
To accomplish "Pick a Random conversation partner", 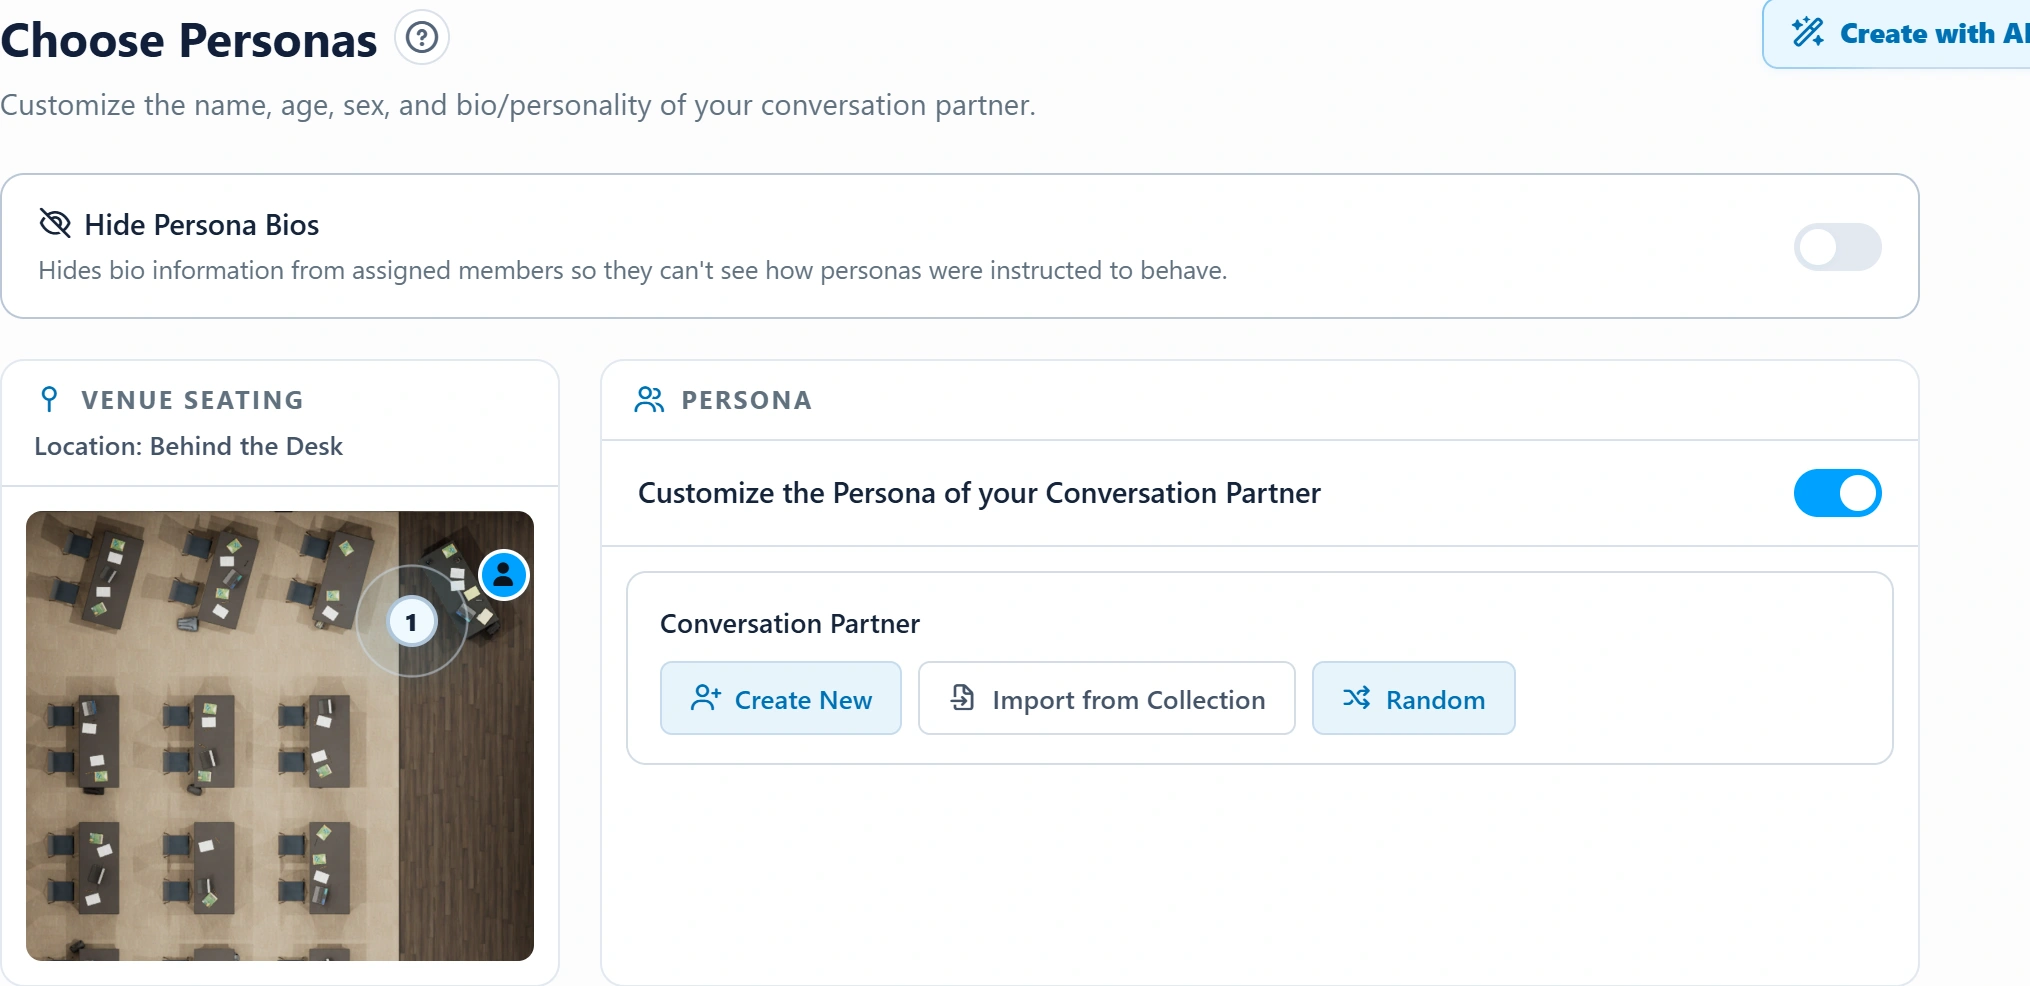I will tap(1414, 698).
